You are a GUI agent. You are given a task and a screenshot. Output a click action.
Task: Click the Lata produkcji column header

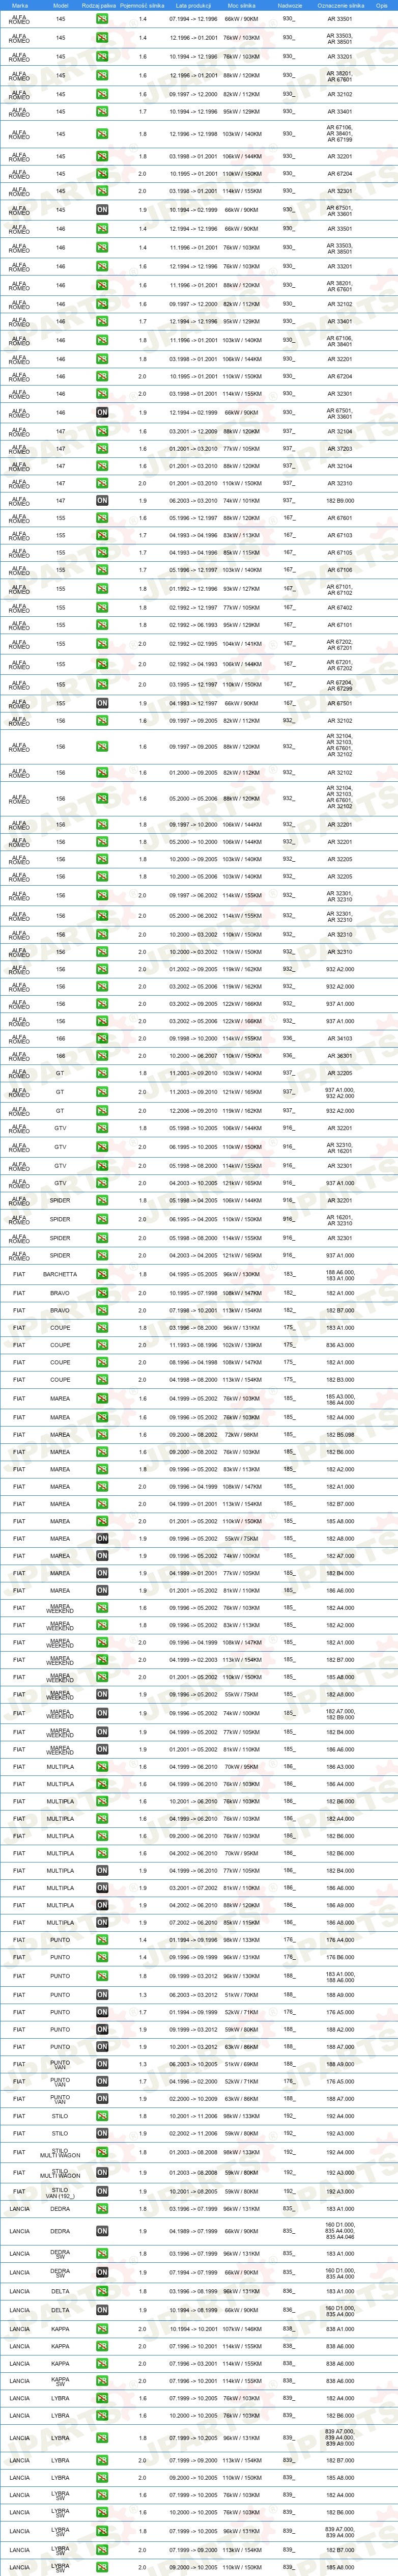coord(193,5)
